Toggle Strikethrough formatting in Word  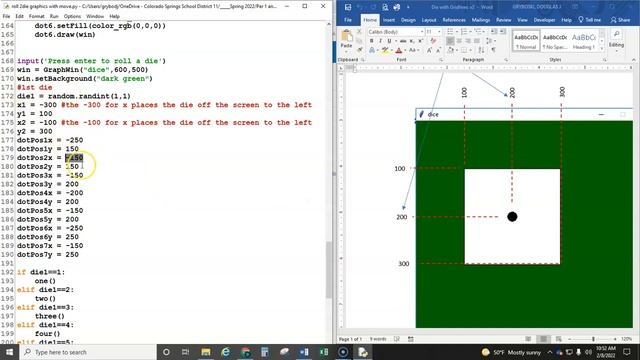[x=403, y=41]
